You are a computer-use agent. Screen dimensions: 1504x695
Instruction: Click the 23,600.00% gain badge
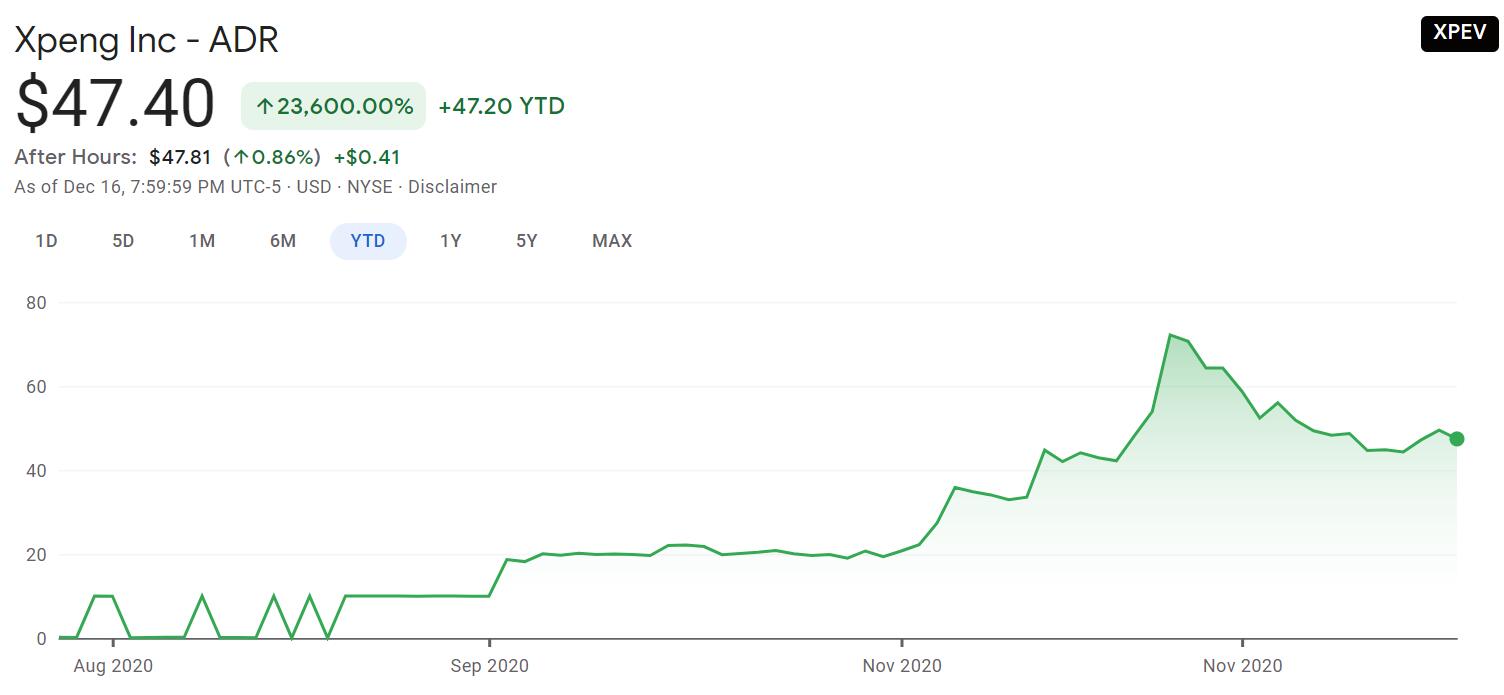click(x=333, y=106)
